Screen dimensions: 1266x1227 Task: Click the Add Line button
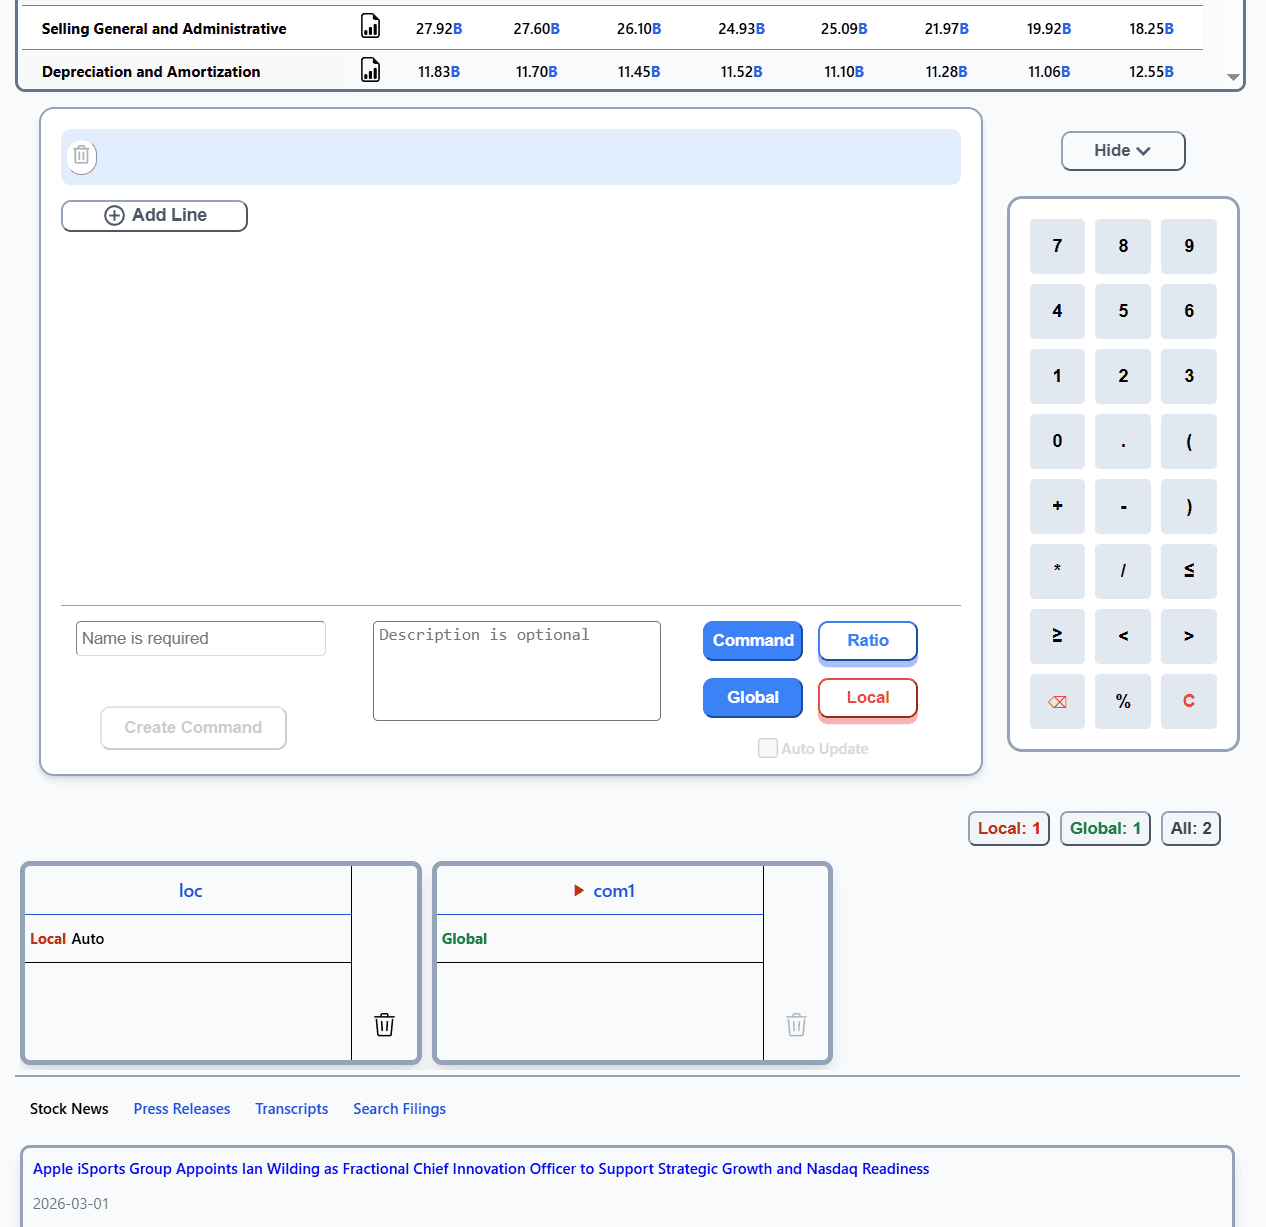pyautogui.click(x=155, y=216)
